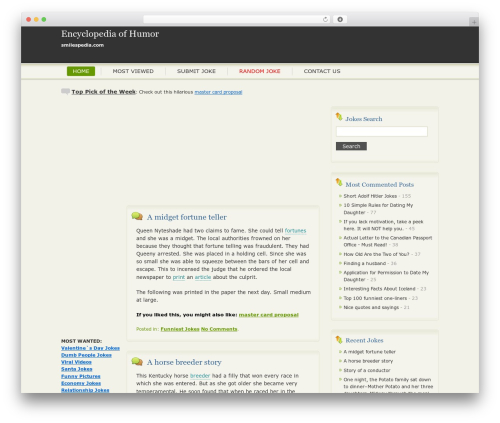
Task: Click the Jokes Search input field
Action: coord(382,131)
